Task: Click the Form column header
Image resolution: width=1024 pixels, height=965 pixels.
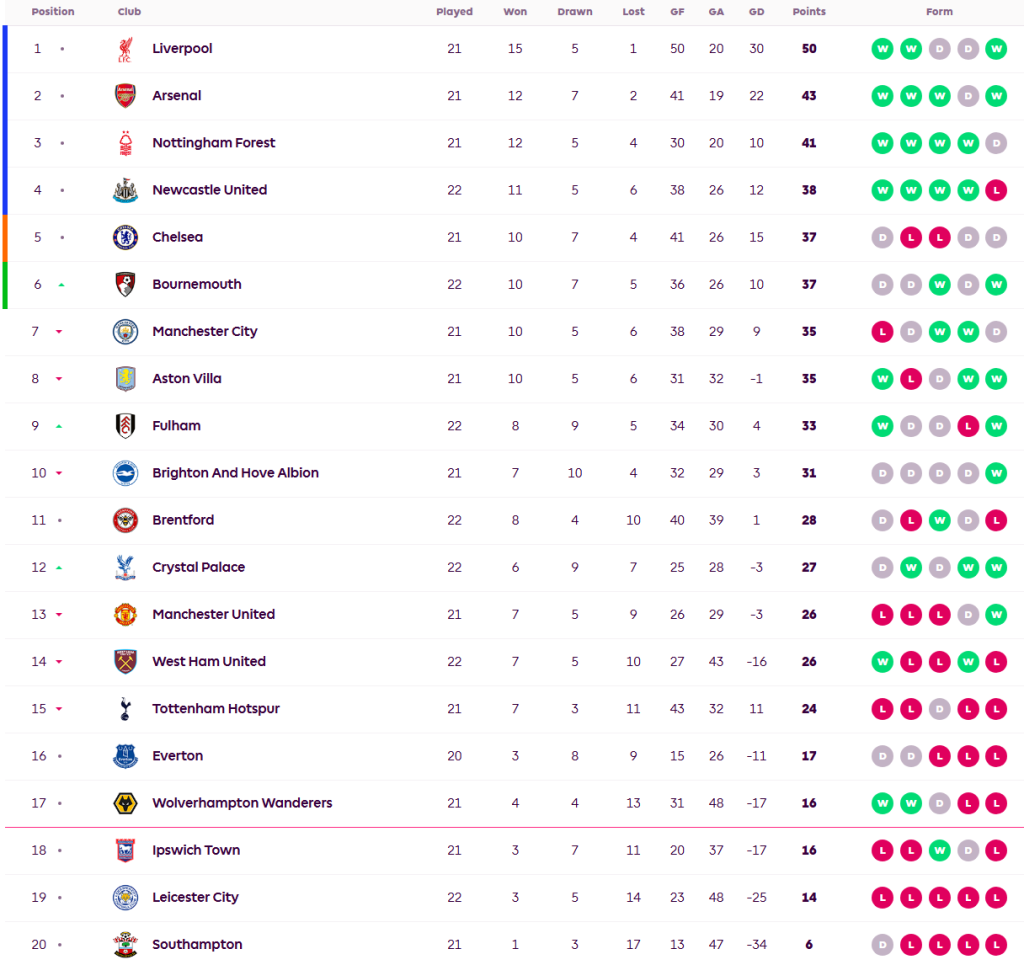Action: tap(939, 12)
